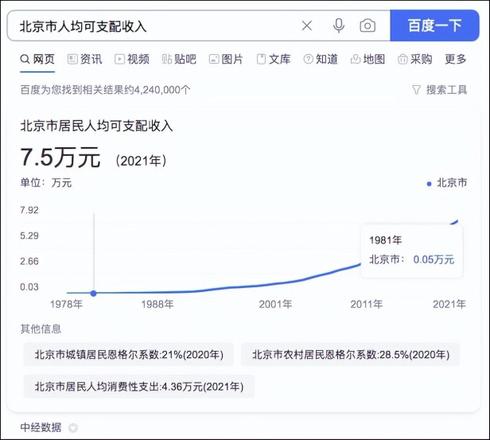Image resolution: width=490 pixels, height=440 pixels.
Task: Click the 0.03 y-axis label
Action: coord(29,287)
